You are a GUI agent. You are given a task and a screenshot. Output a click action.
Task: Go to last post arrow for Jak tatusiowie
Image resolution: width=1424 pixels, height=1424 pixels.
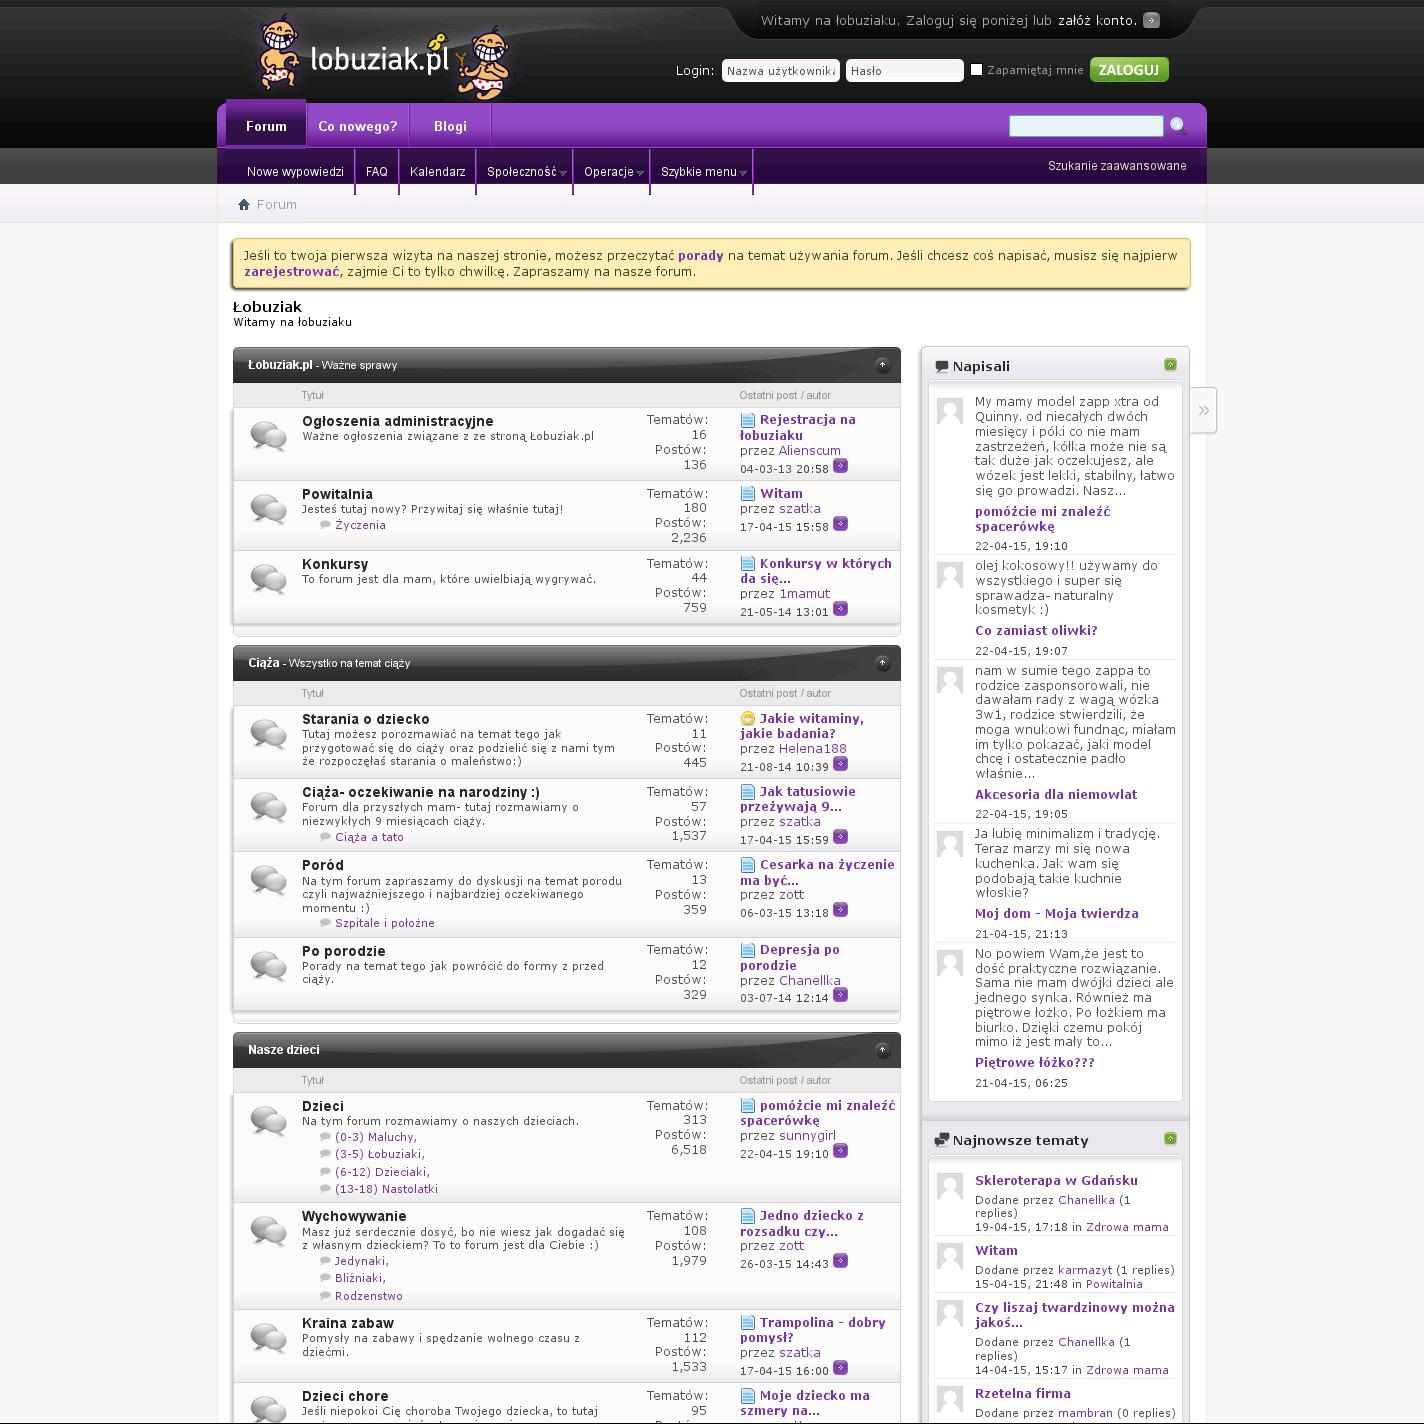click(x=841, y=837)
